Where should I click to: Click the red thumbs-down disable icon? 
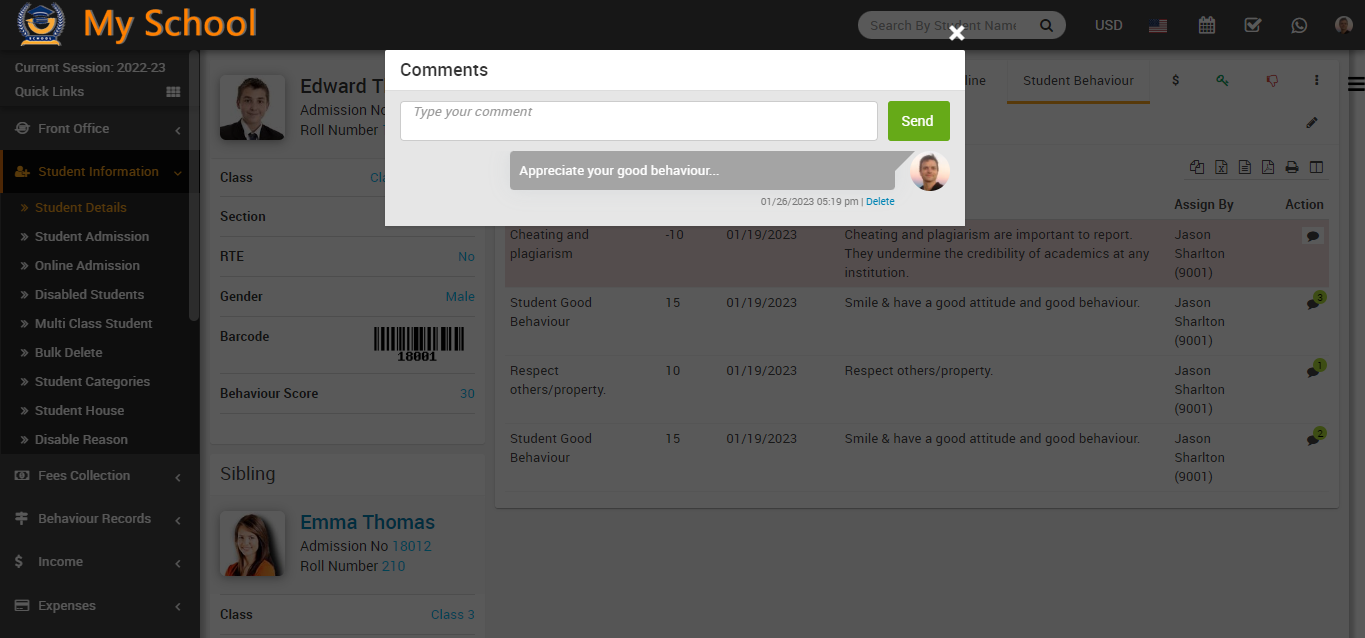[1272, 81]
